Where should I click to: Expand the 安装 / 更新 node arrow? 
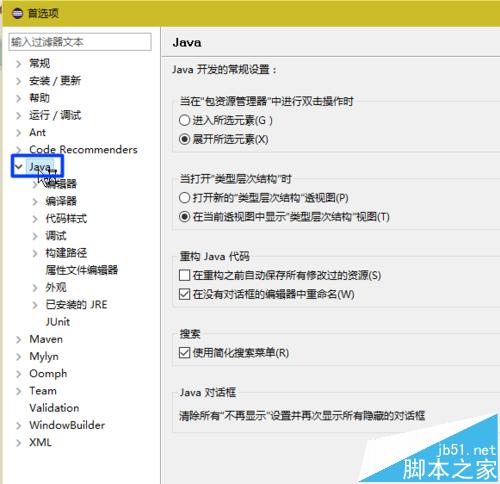(19, 81)
